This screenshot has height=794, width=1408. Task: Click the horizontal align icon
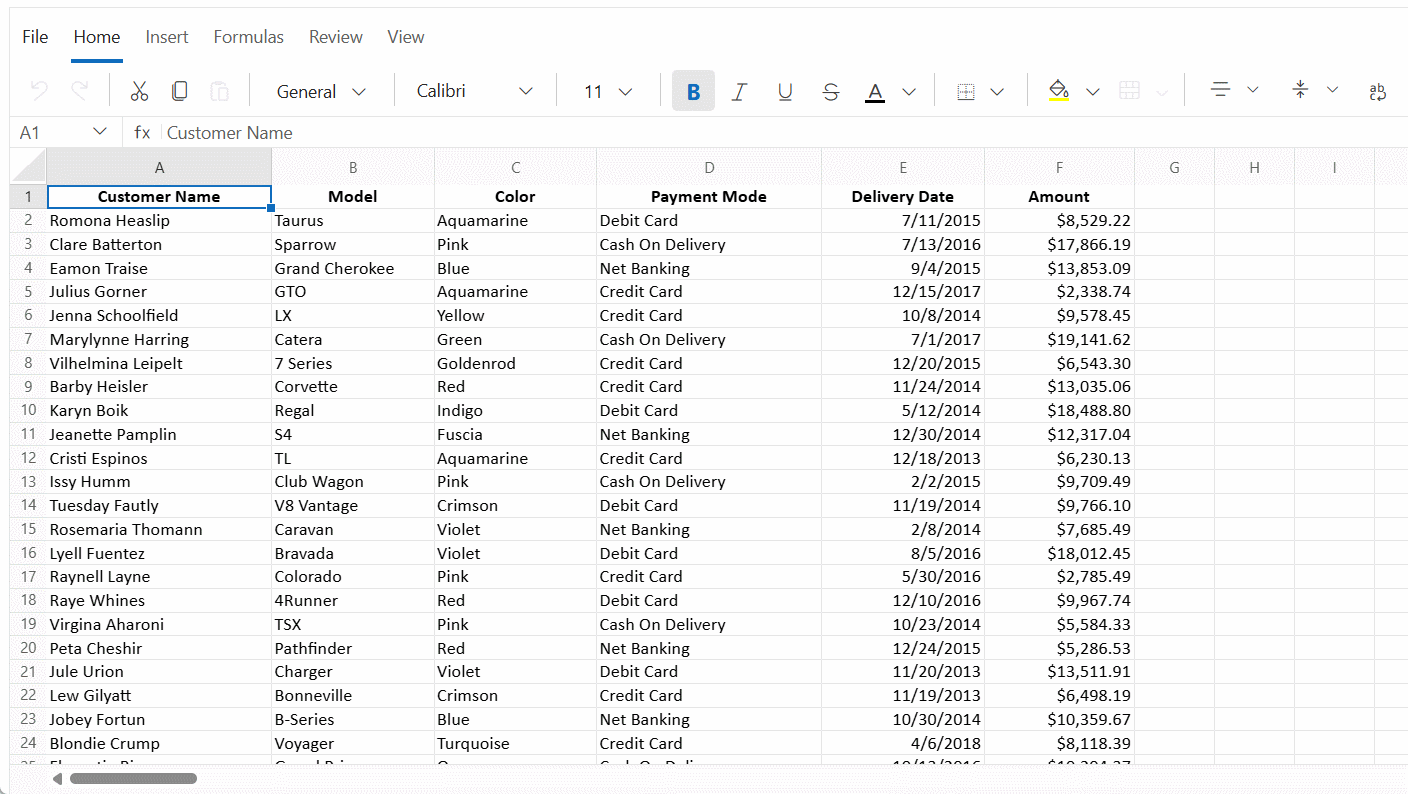click(1220, 90)
